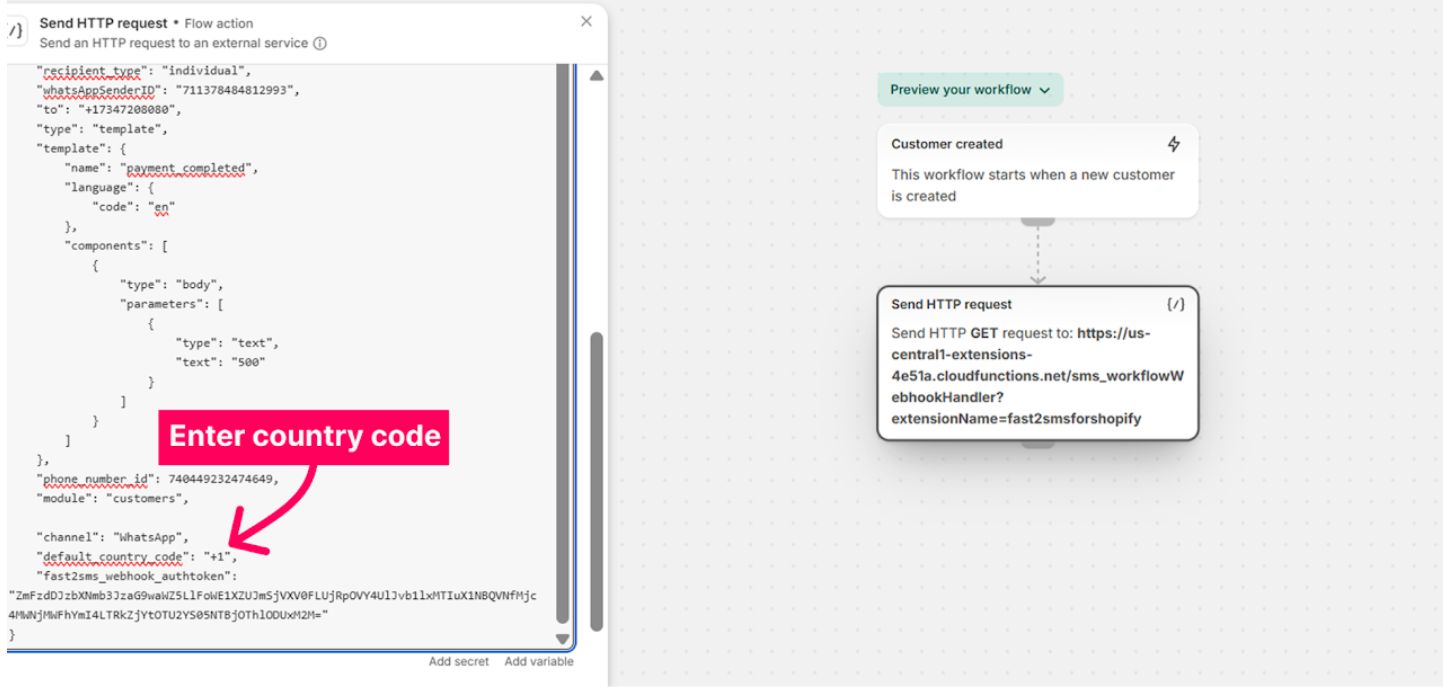Select the Customer created trigger card
Viewport: 1443px width, 688px height.
point(1037,171)
